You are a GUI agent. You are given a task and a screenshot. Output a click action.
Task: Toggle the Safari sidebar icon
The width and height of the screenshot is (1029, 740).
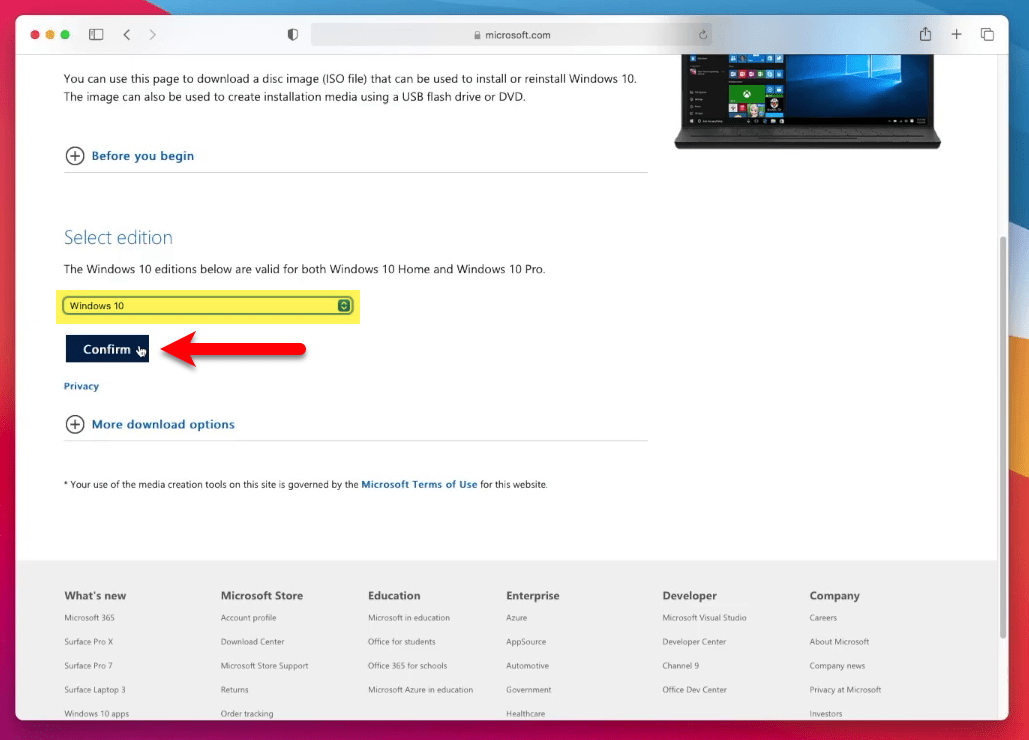tap(96, 35)
